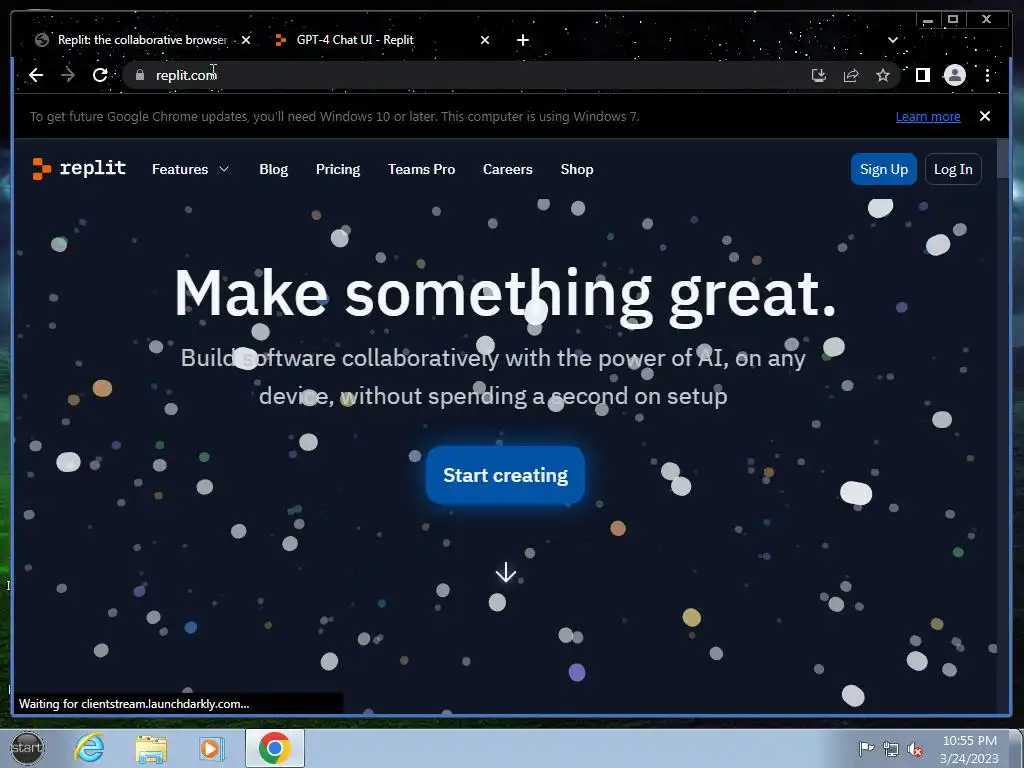1024x768 pixels.
Task: Click the Action Center flag icon
Action: pyautogui.click(x=866, y=749)
